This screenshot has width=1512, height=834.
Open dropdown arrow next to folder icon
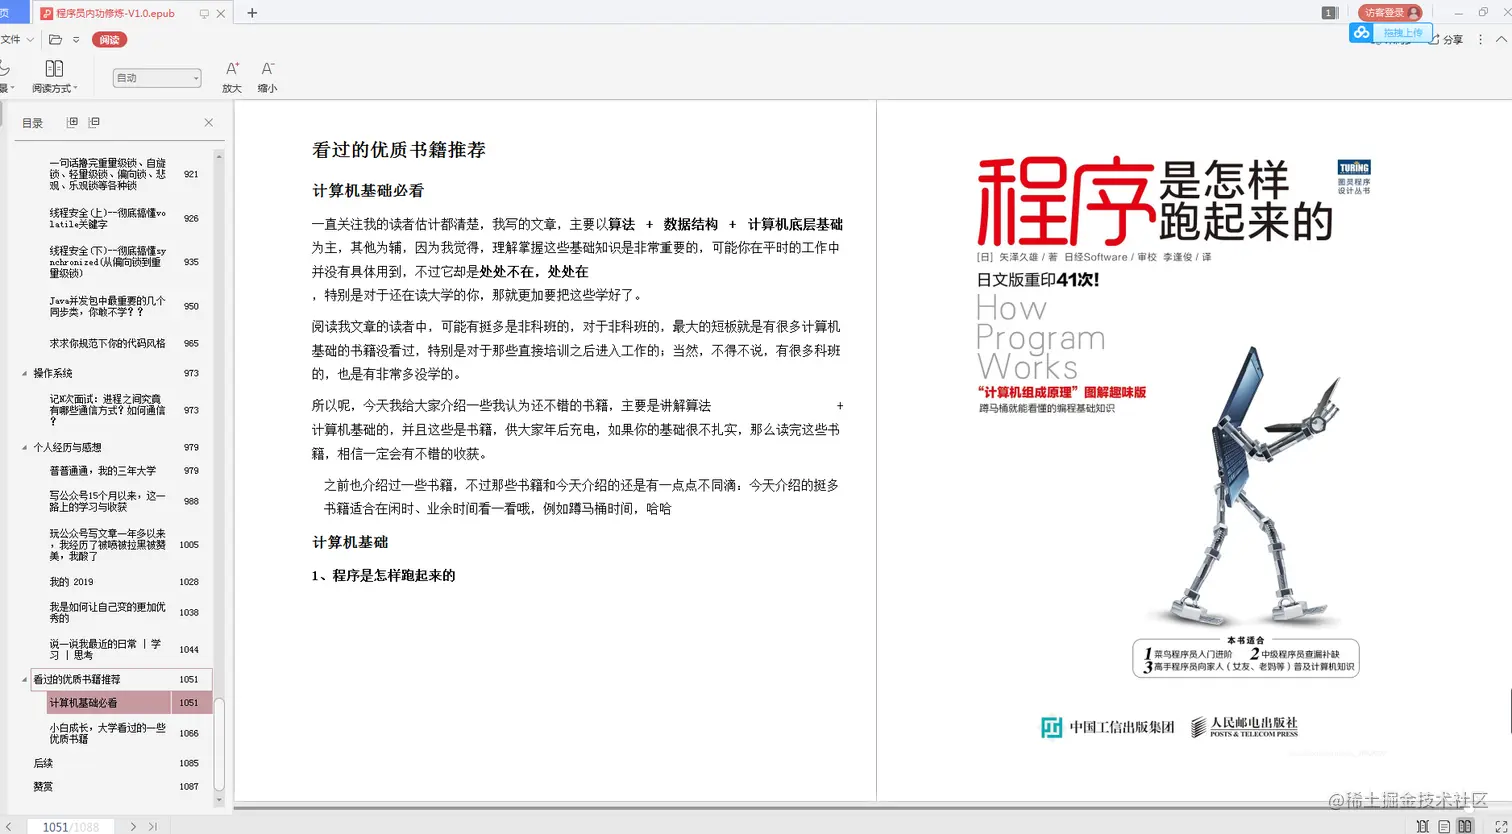[76, 39]
